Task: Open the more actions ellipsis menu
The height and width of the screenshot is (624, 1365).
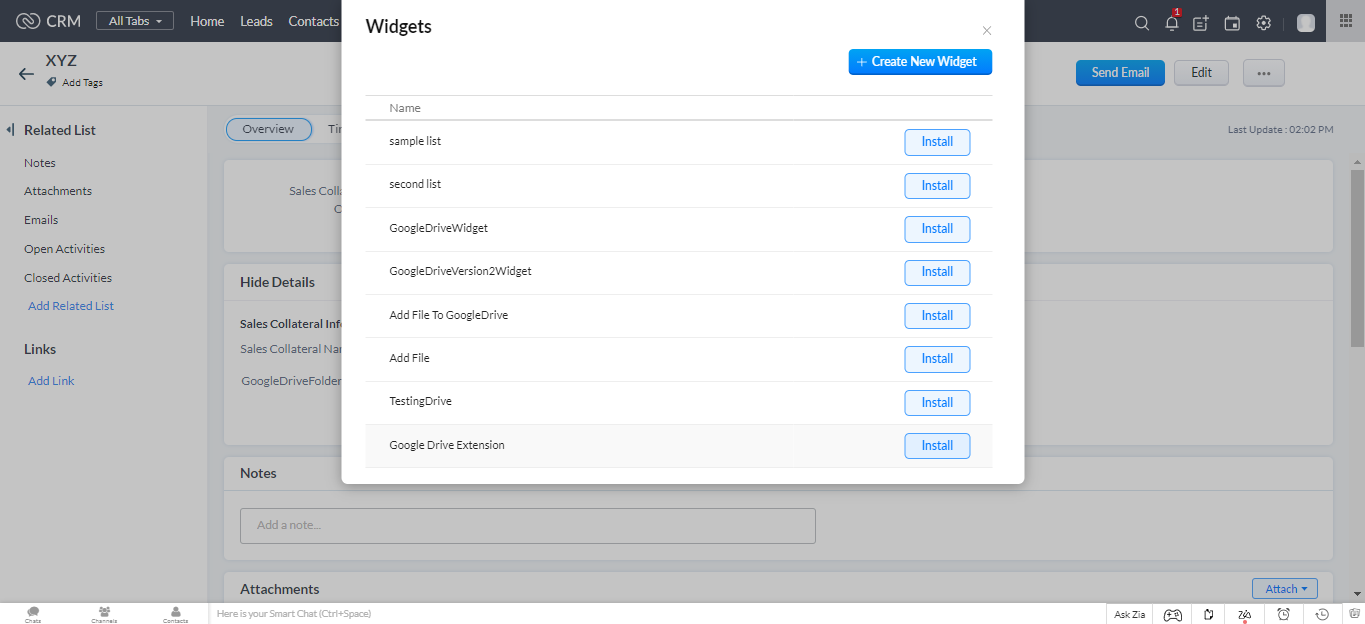Action: pos(1263,73)
